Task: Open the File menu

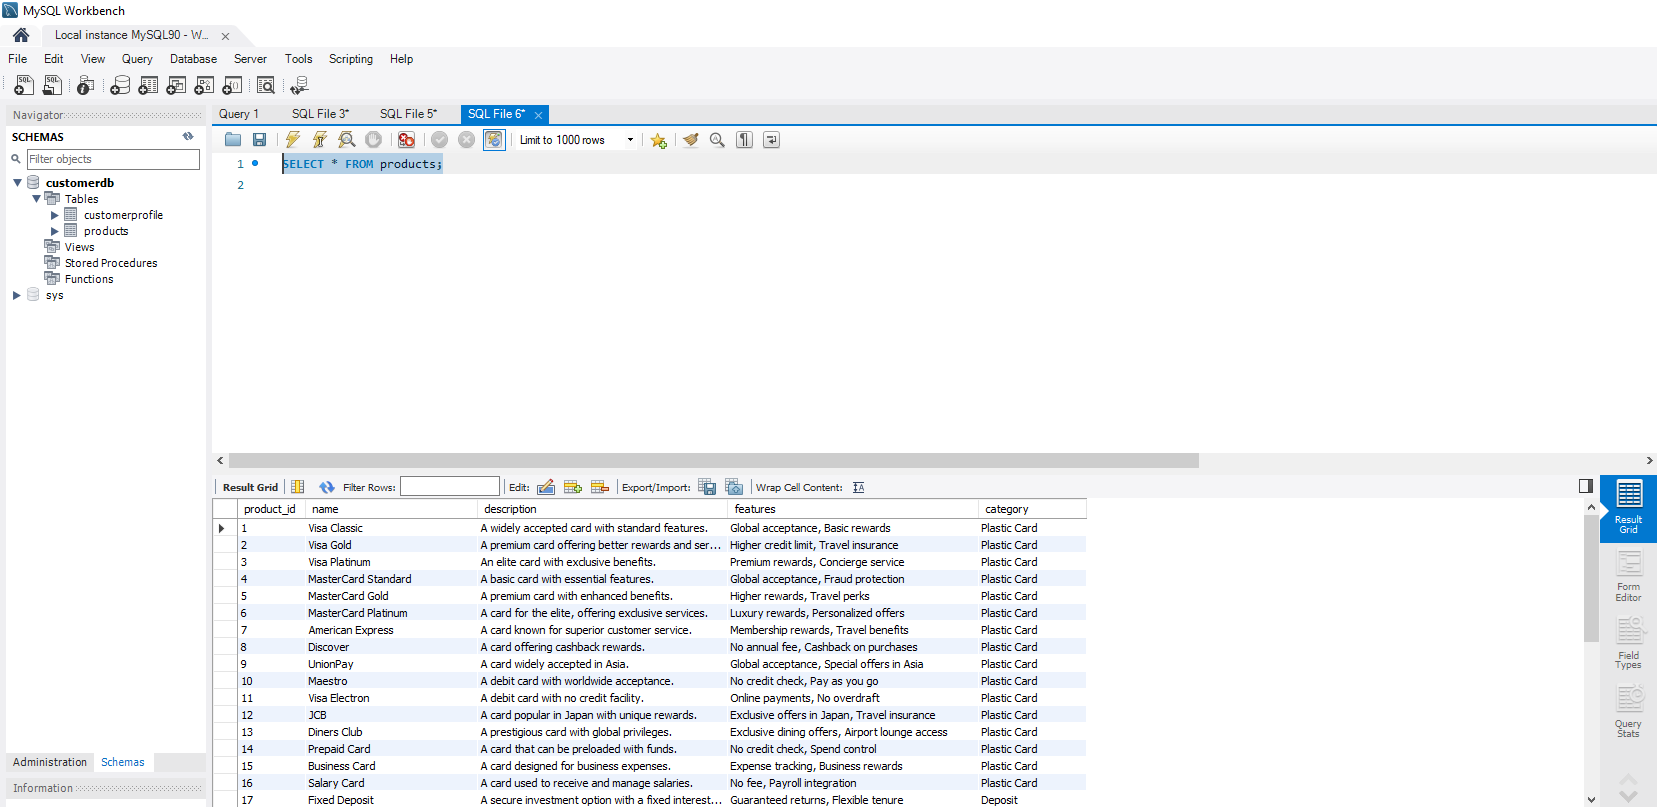Action: (x=18, y=59)
